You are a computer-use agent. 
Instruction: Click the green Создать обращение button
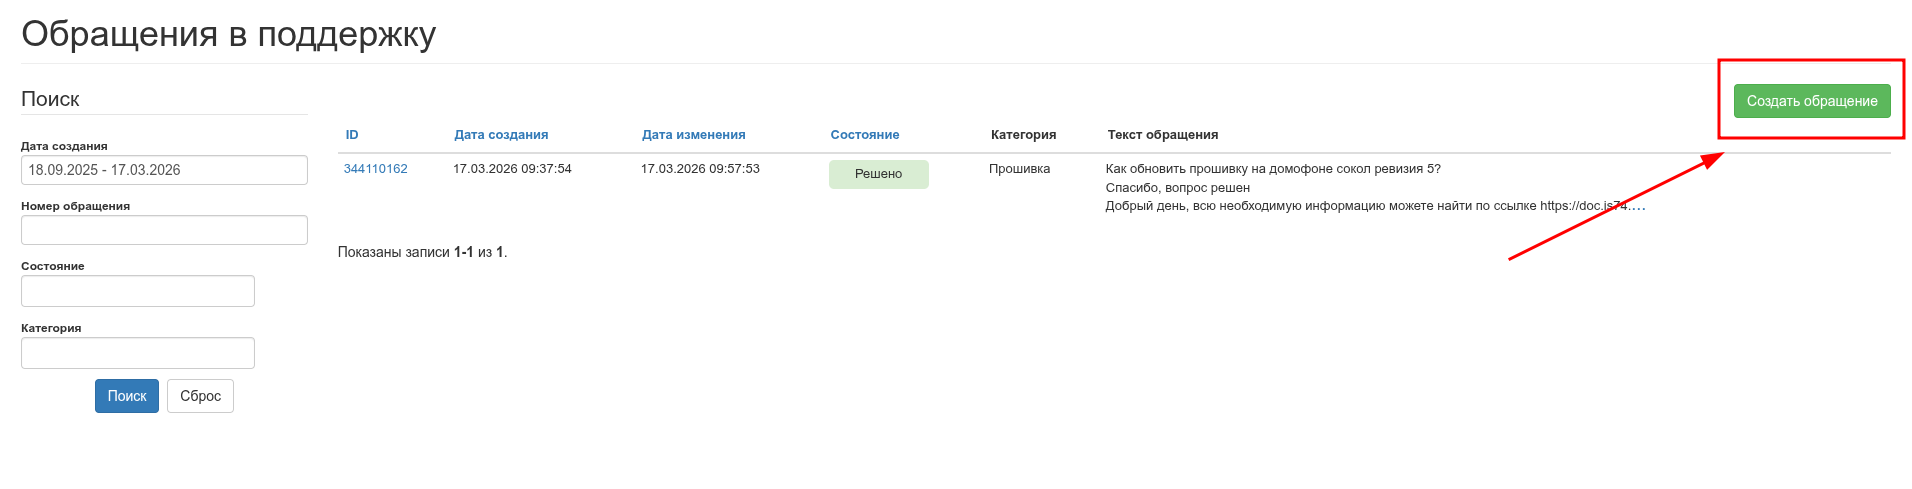point(1811,101)
